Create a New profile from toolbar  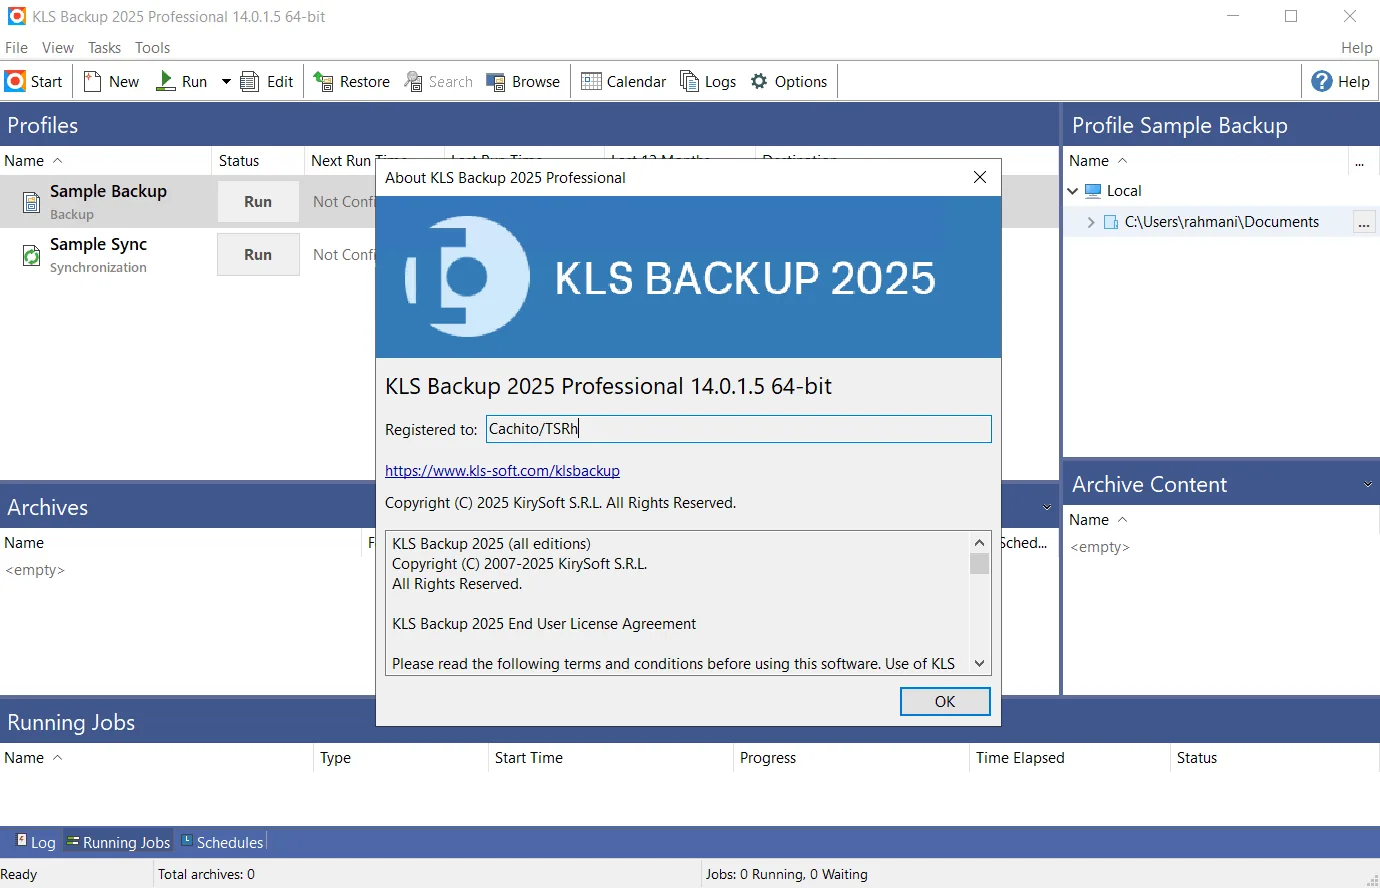point(111,81)
